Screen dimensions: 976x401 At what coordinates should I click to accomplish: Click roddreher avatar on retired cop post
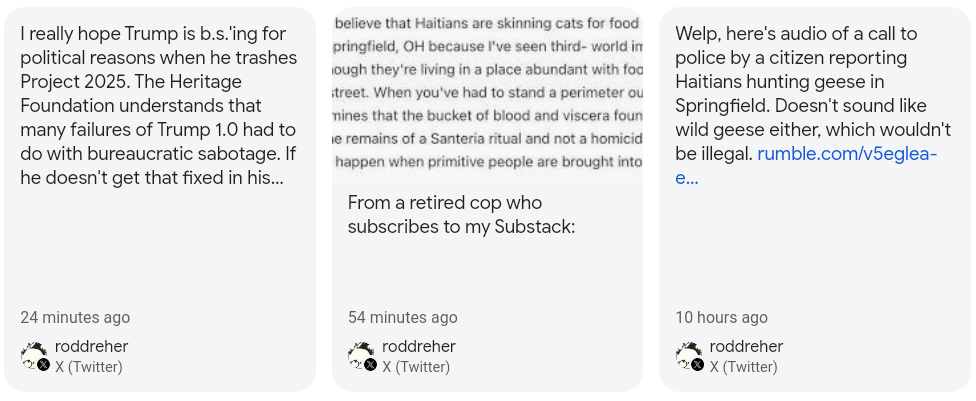(361, 355)
